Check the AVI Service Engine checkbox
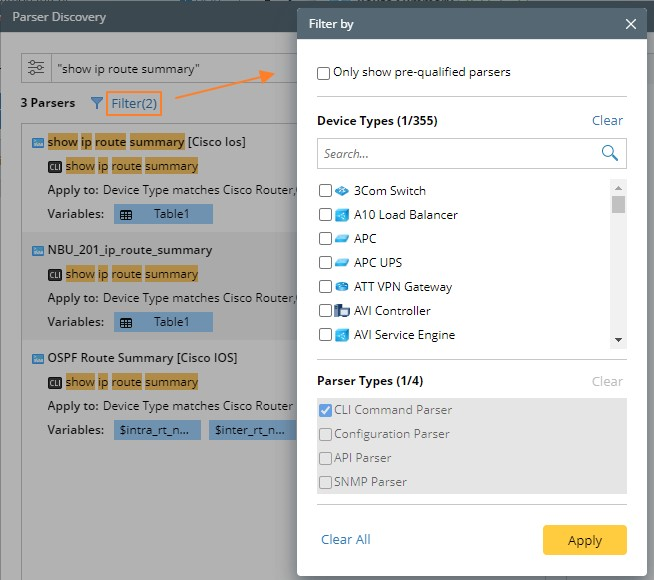Image resolution: width=654 pixels, height=580 pixels. 325,335
